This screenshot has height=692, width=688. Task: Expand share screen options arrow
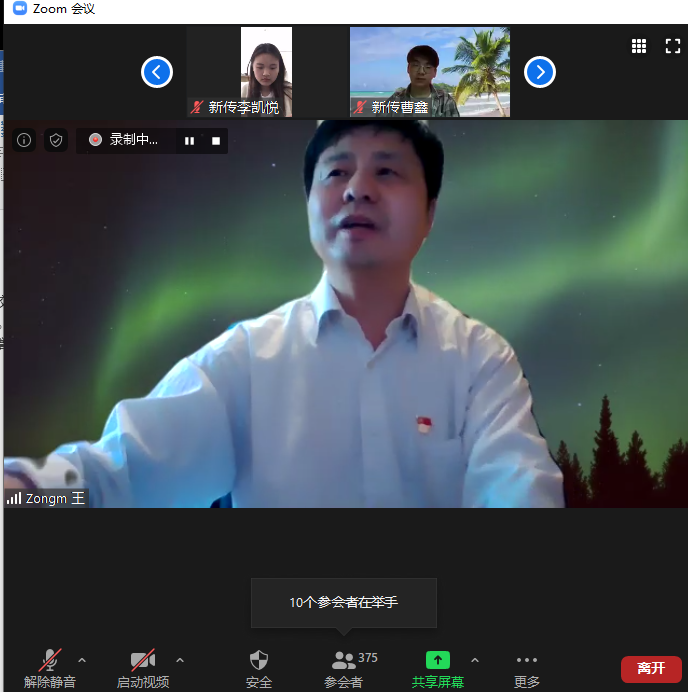[475, 660]
